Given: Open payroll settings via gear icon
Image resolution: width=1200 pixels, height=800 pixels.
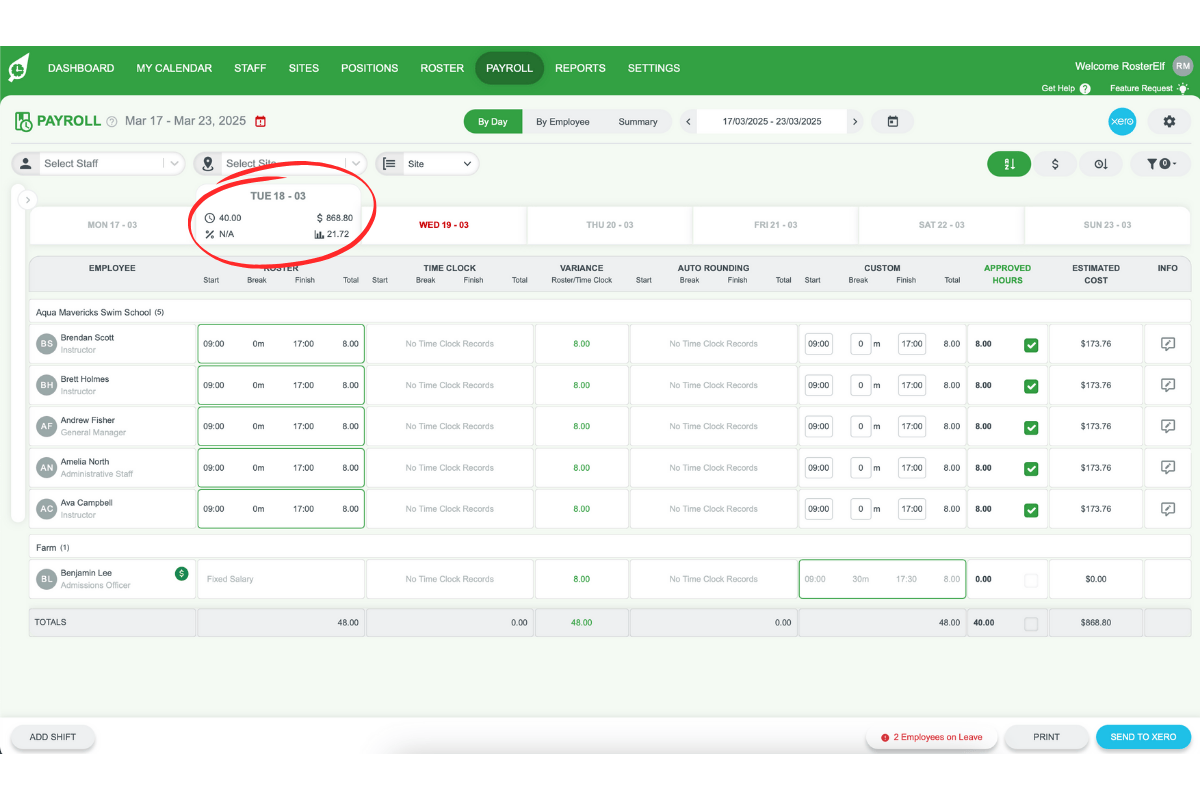Looking at the screenshot, I should click(x=1168, y=121).
